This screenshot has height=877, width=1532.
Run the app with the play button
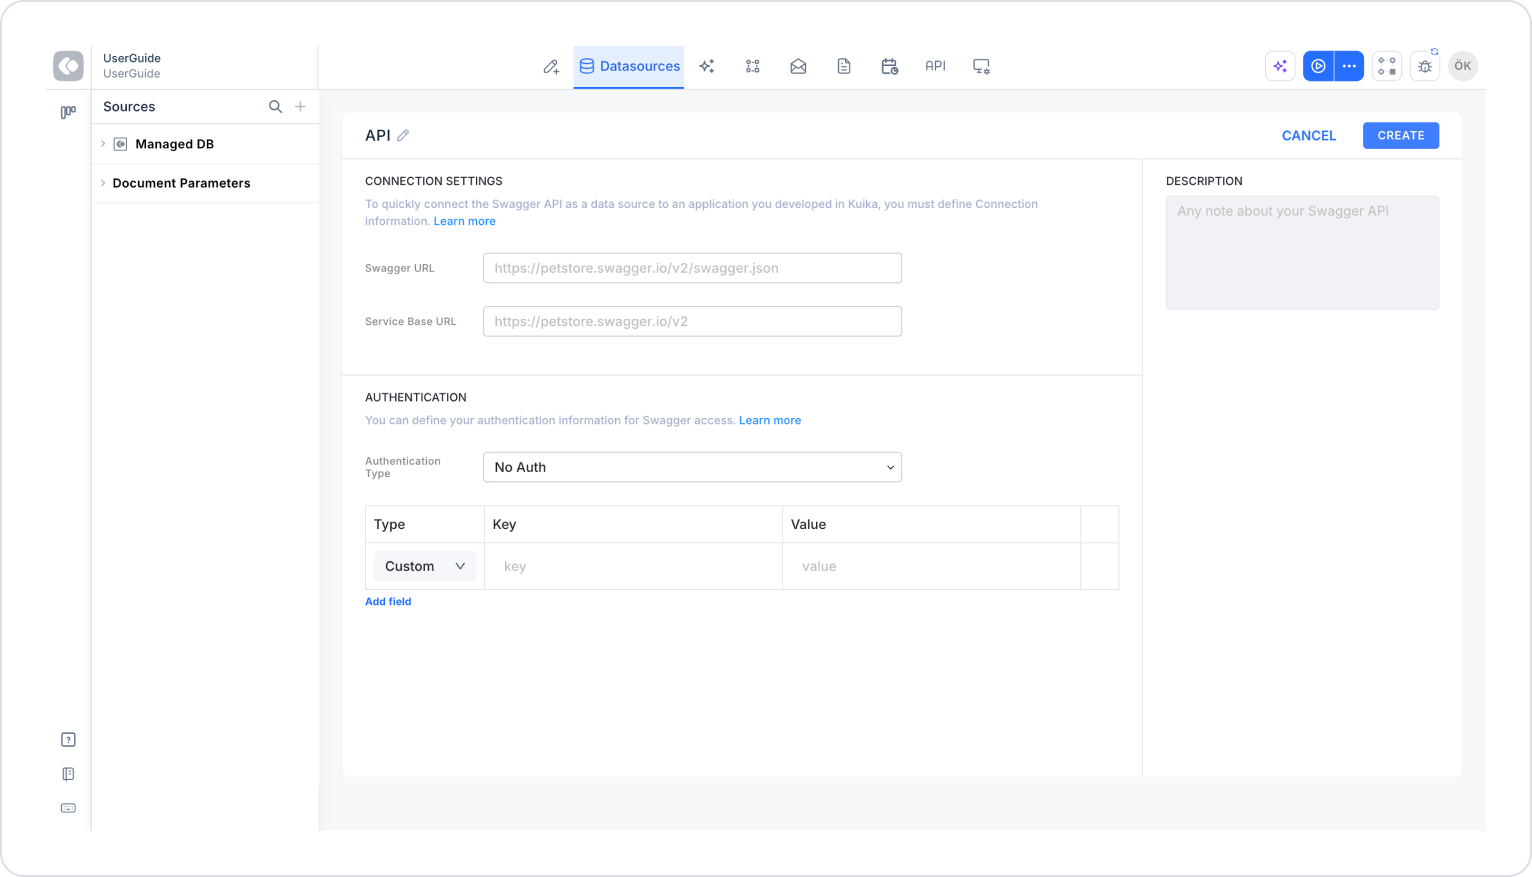tap(1318, 66)
